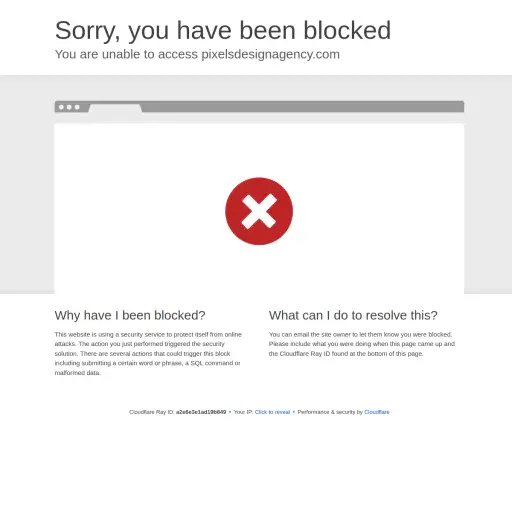Click the third dot in browser illustration
Screen dimensions: 512x512
tap(77, 107)
